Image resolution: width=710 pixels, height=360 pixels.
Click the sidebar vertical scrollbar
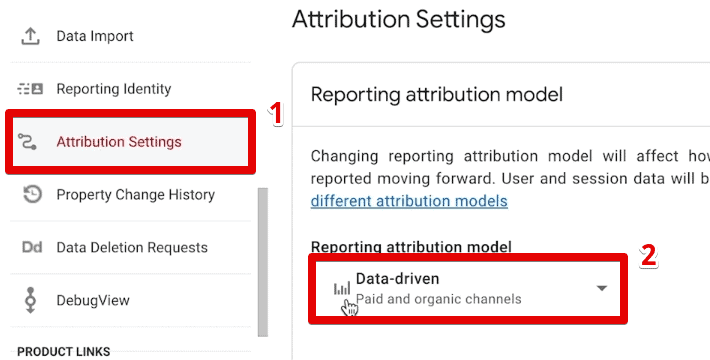(x=263, y=262)
